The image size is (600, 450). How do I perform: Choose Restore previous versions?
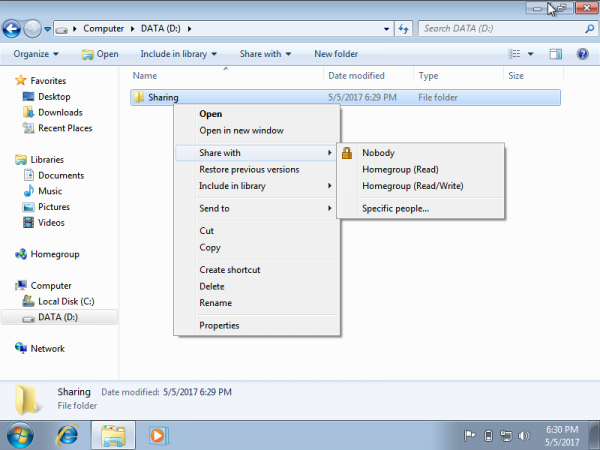click(257, 169)
